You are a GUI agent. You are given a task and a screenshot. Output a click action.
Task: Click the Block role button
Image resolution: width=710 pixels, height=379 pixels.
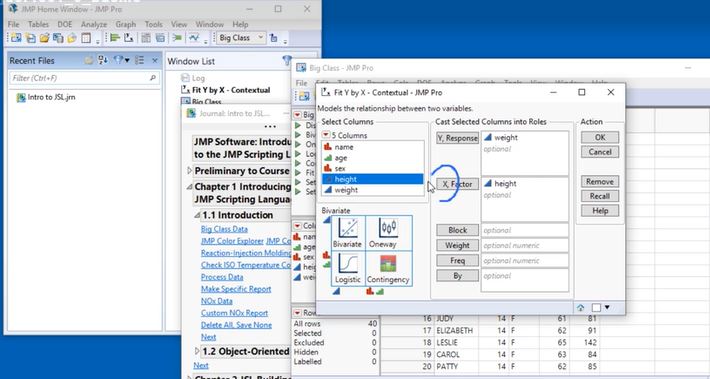pyautogui.click(x=457, y=230)
